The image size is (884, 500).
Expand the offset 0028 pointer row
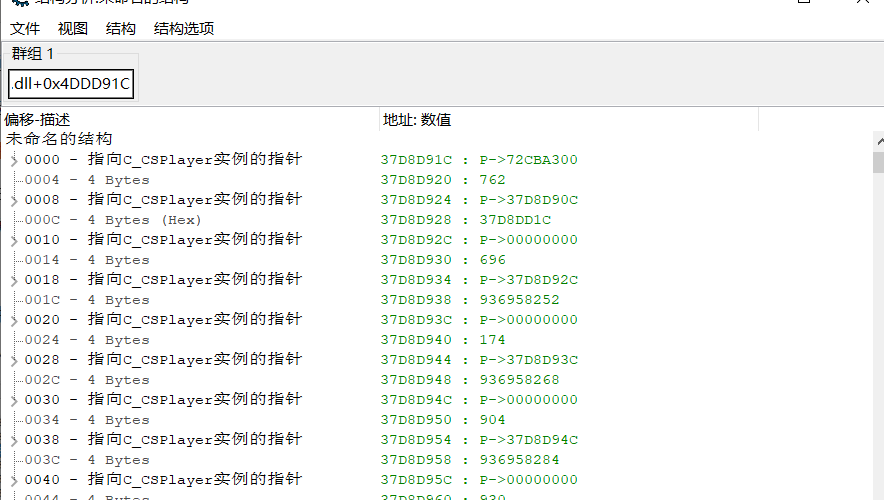pyautogui.click(x=14, y=360)
